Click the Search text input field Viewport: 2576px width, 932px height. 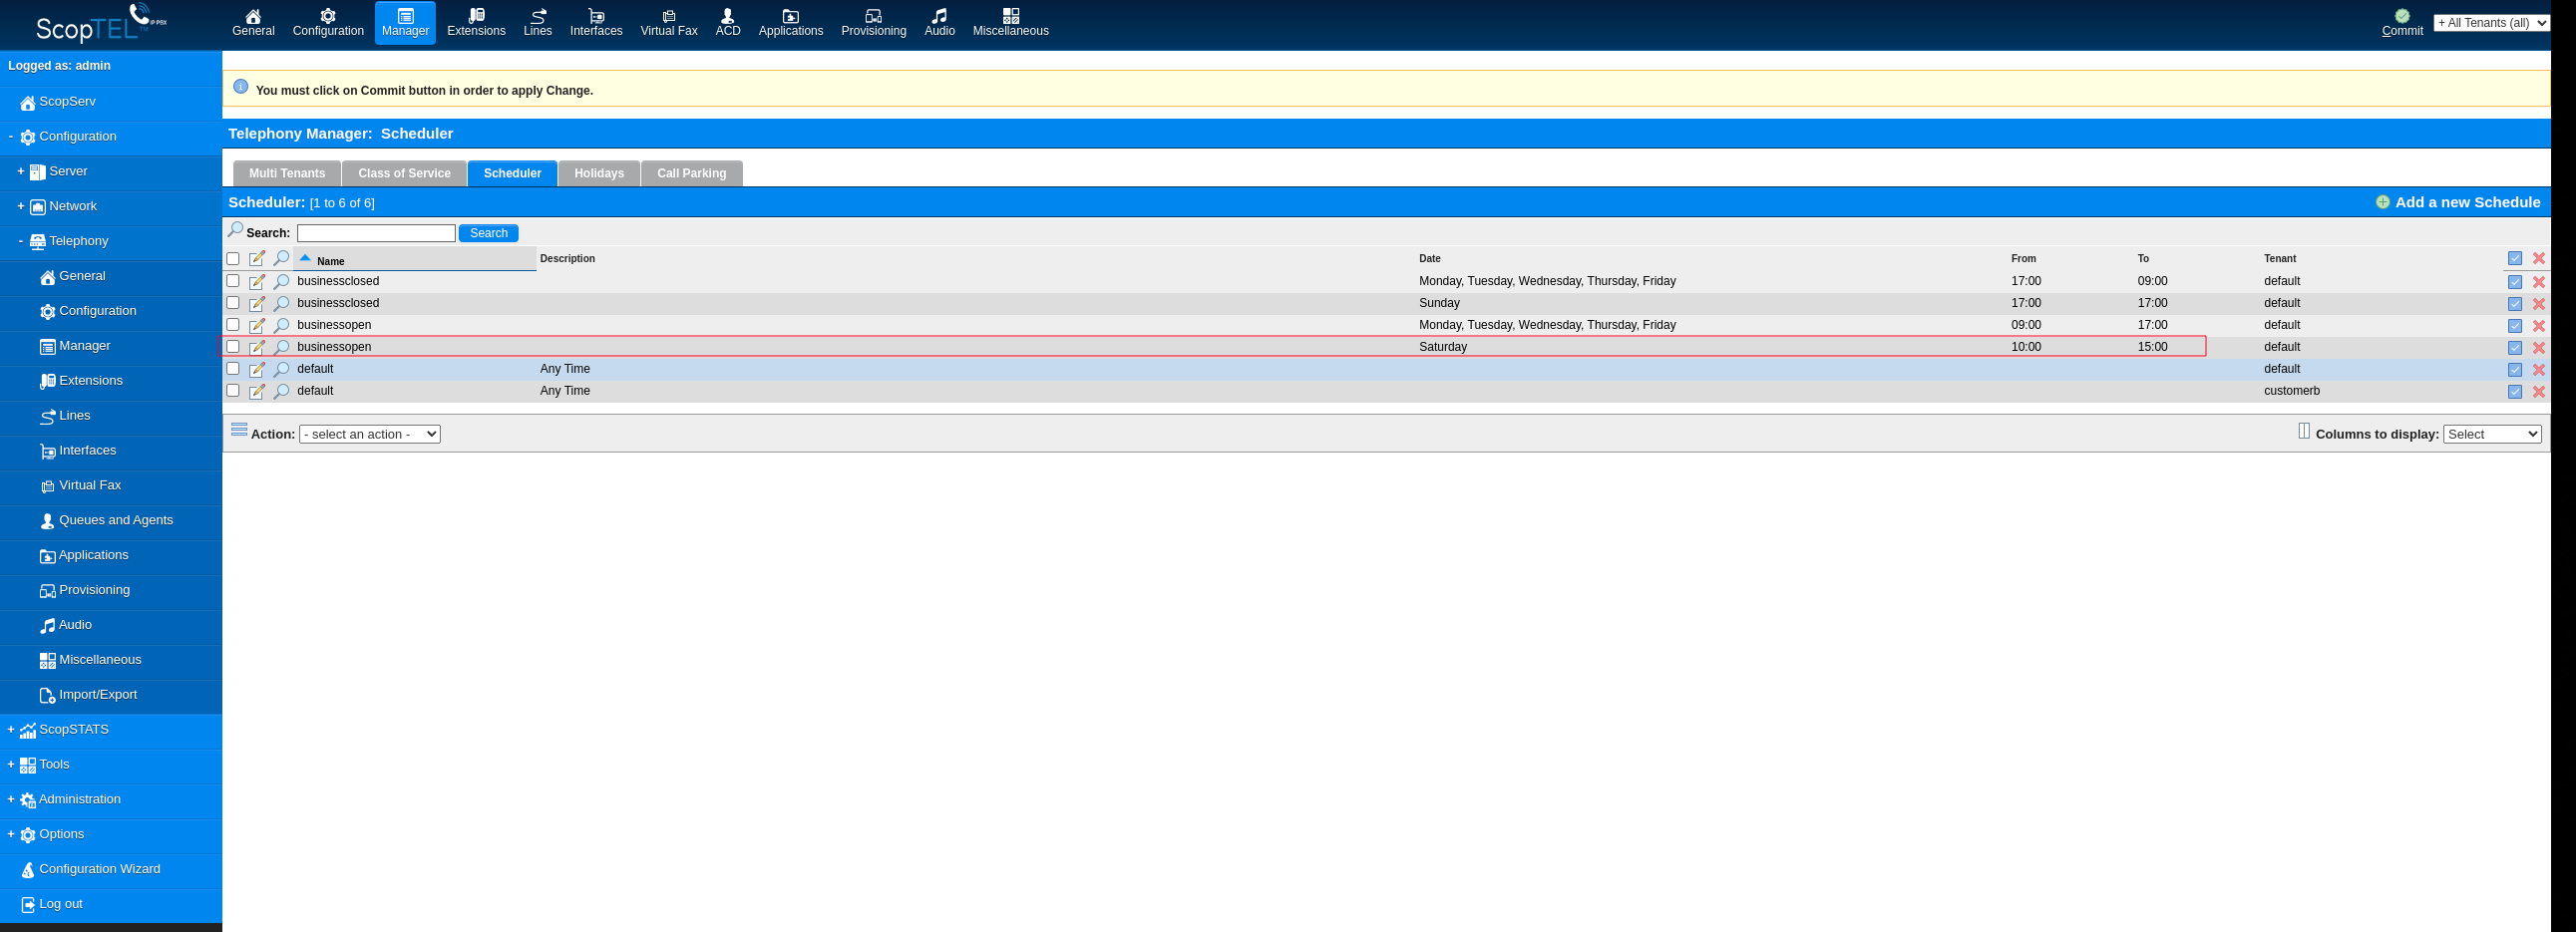click(376, 233)
